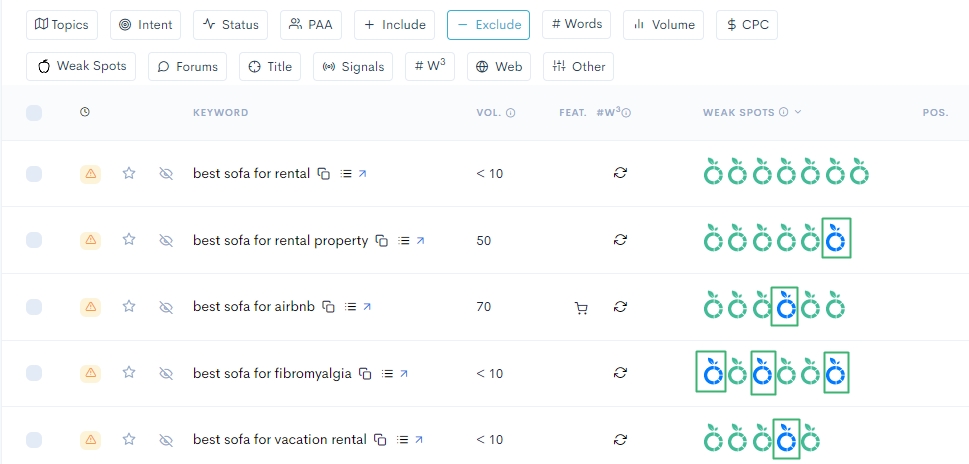Open the Forums filter
Image resolution: width=969 pixels, height=464 pixels.
tap(188, 67)
